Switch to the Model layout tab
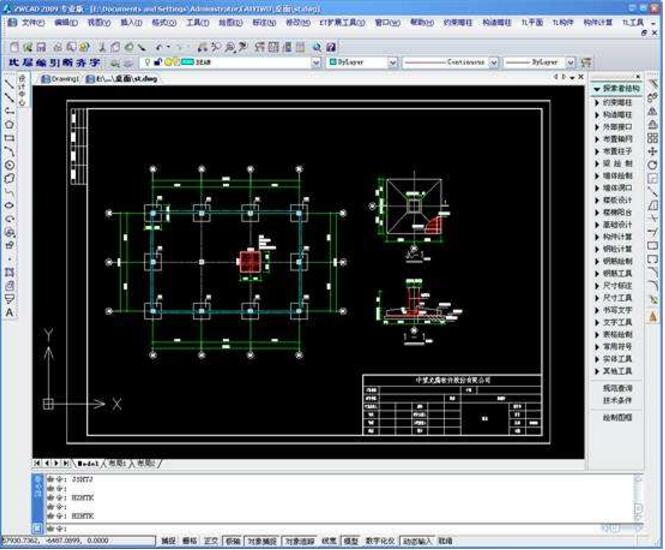This screenshot has height=550, width=665. pos(88,463)
